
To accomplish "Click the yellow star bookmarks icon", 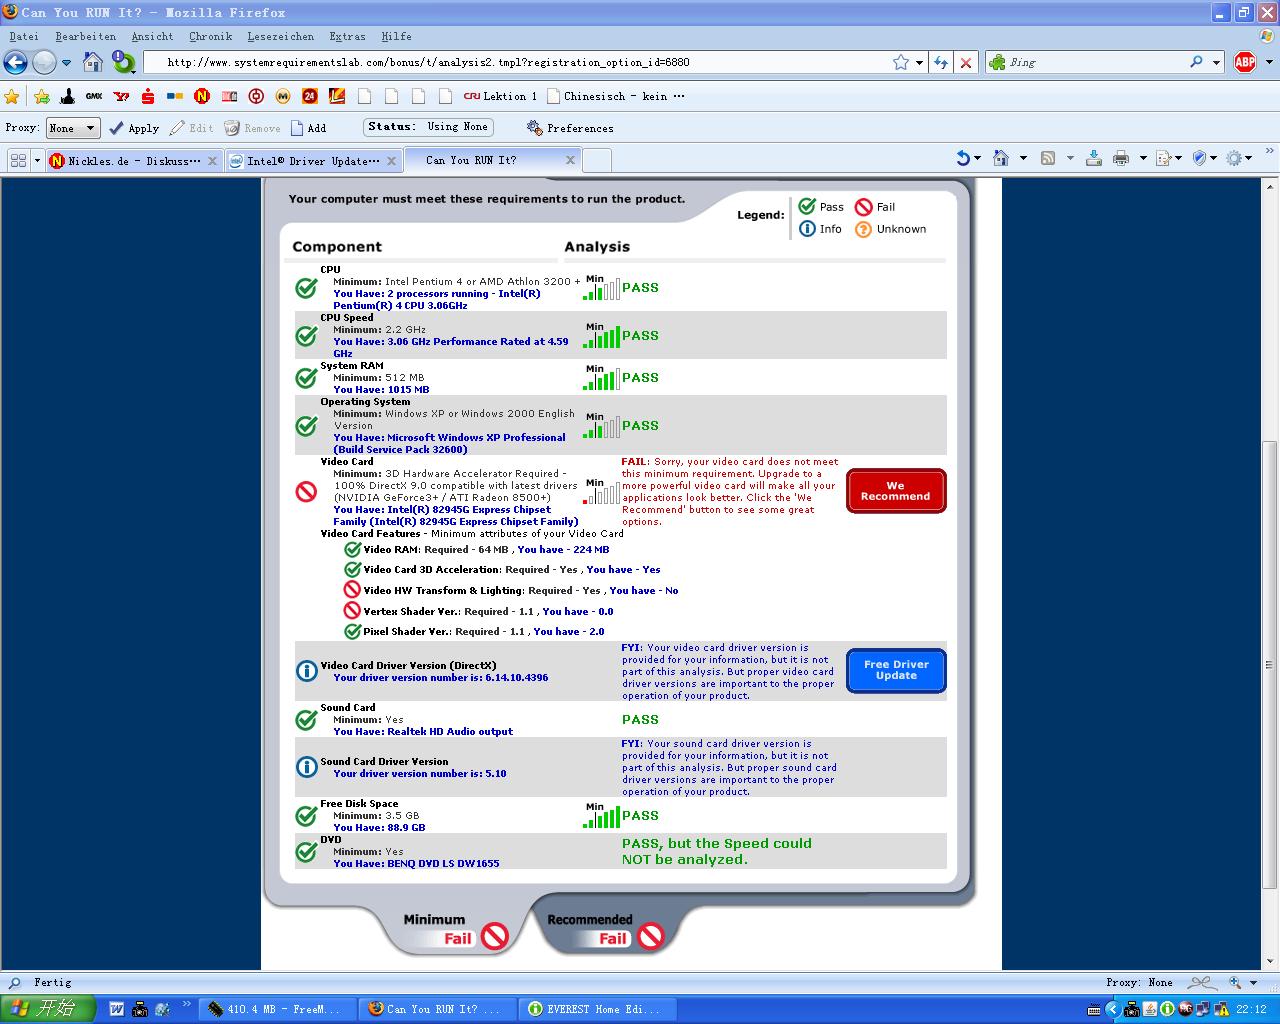I will point(12,96).
